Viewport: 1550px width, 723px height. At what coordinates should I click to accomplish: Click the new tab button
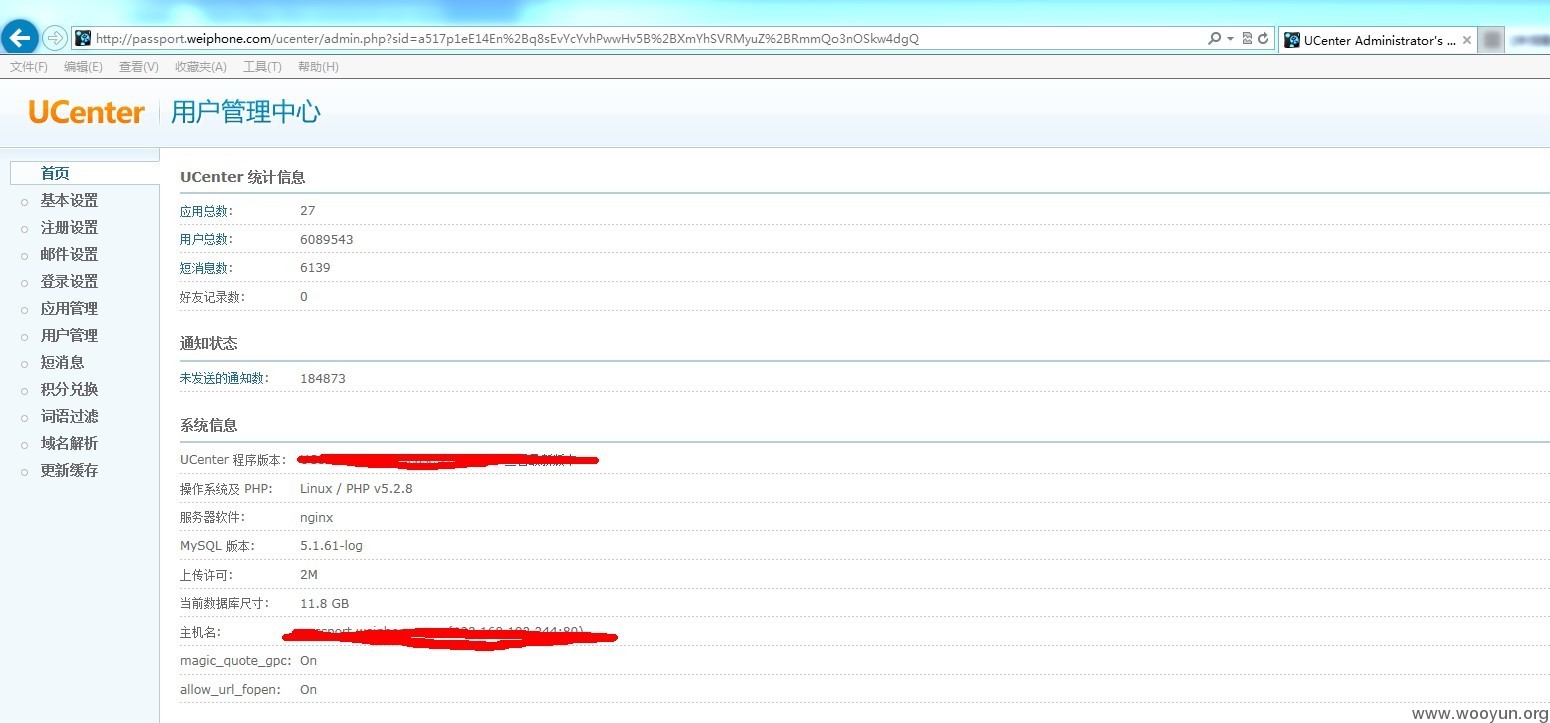pyautogui.click(x=1492, y=40)
